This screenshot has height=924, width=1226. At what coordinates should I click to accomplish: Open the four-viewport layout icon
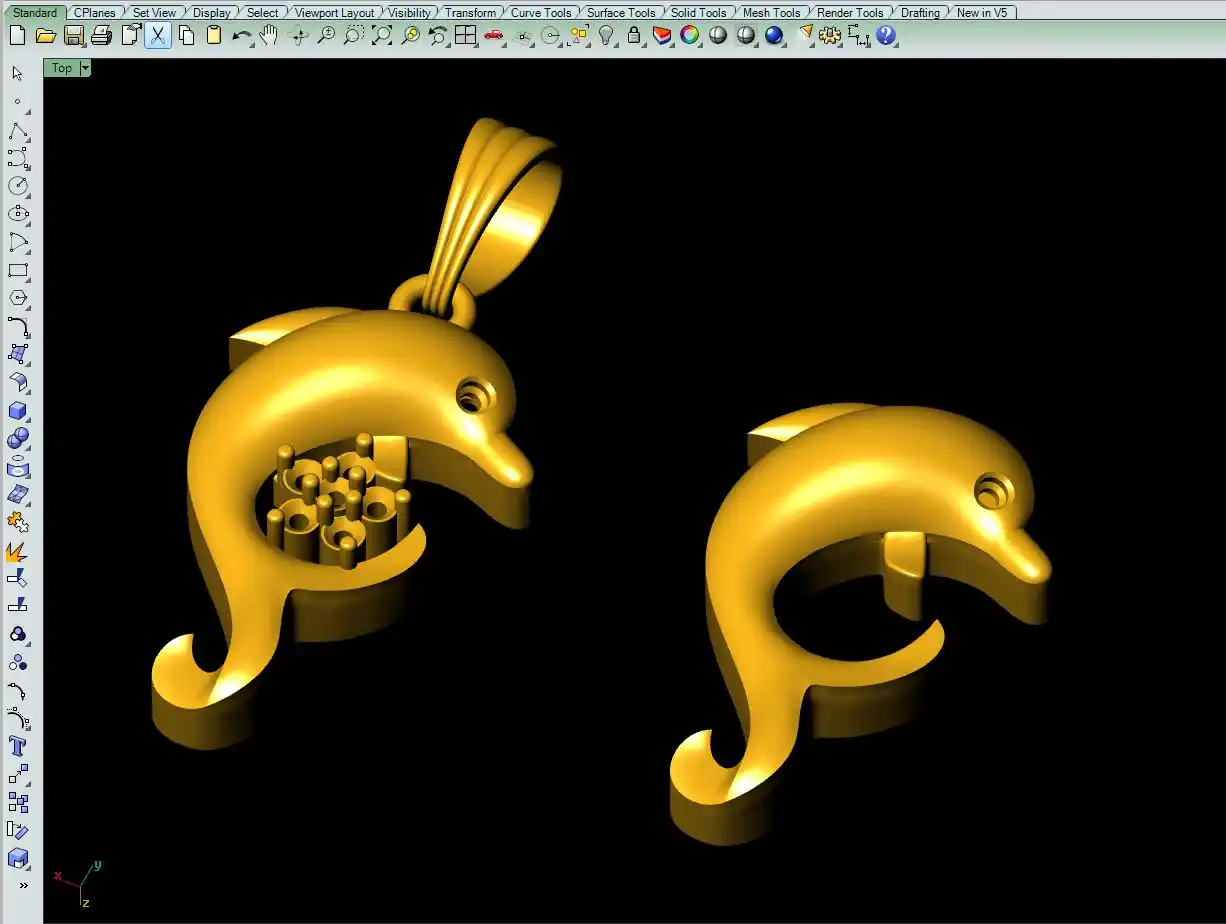(x=465, y=36)
